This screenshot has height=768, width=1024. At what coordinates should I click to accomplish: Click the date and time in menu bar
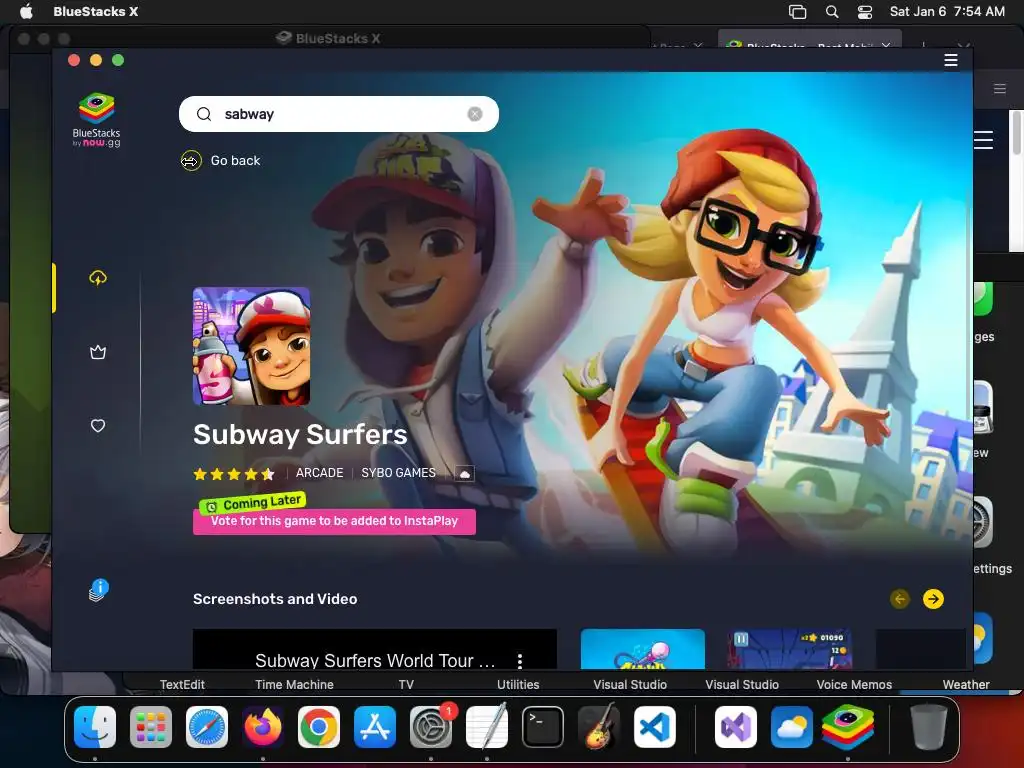[947, 12]
